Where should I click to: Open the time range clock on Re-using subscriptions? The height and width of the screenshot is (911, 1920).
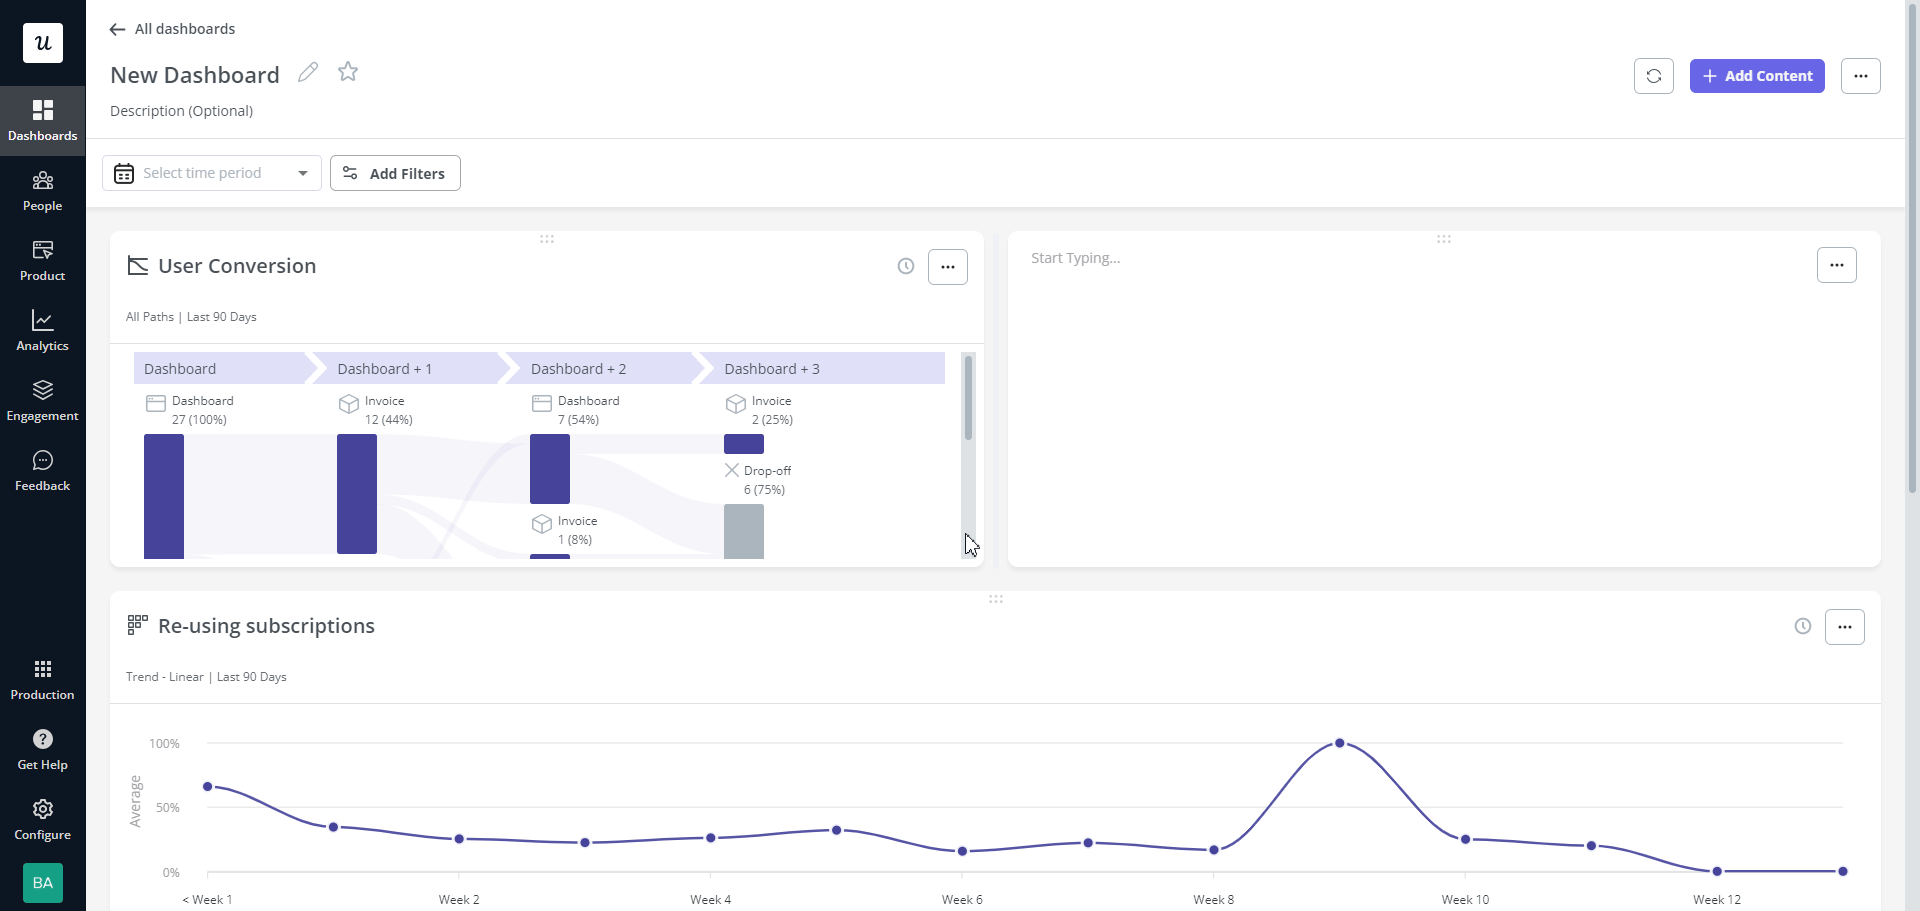1803,625
